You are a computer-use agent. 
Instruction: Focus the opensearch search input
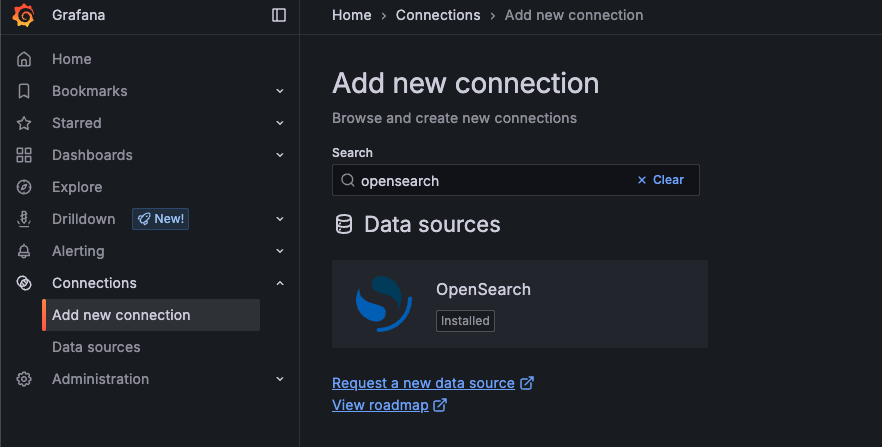(516, 180)
